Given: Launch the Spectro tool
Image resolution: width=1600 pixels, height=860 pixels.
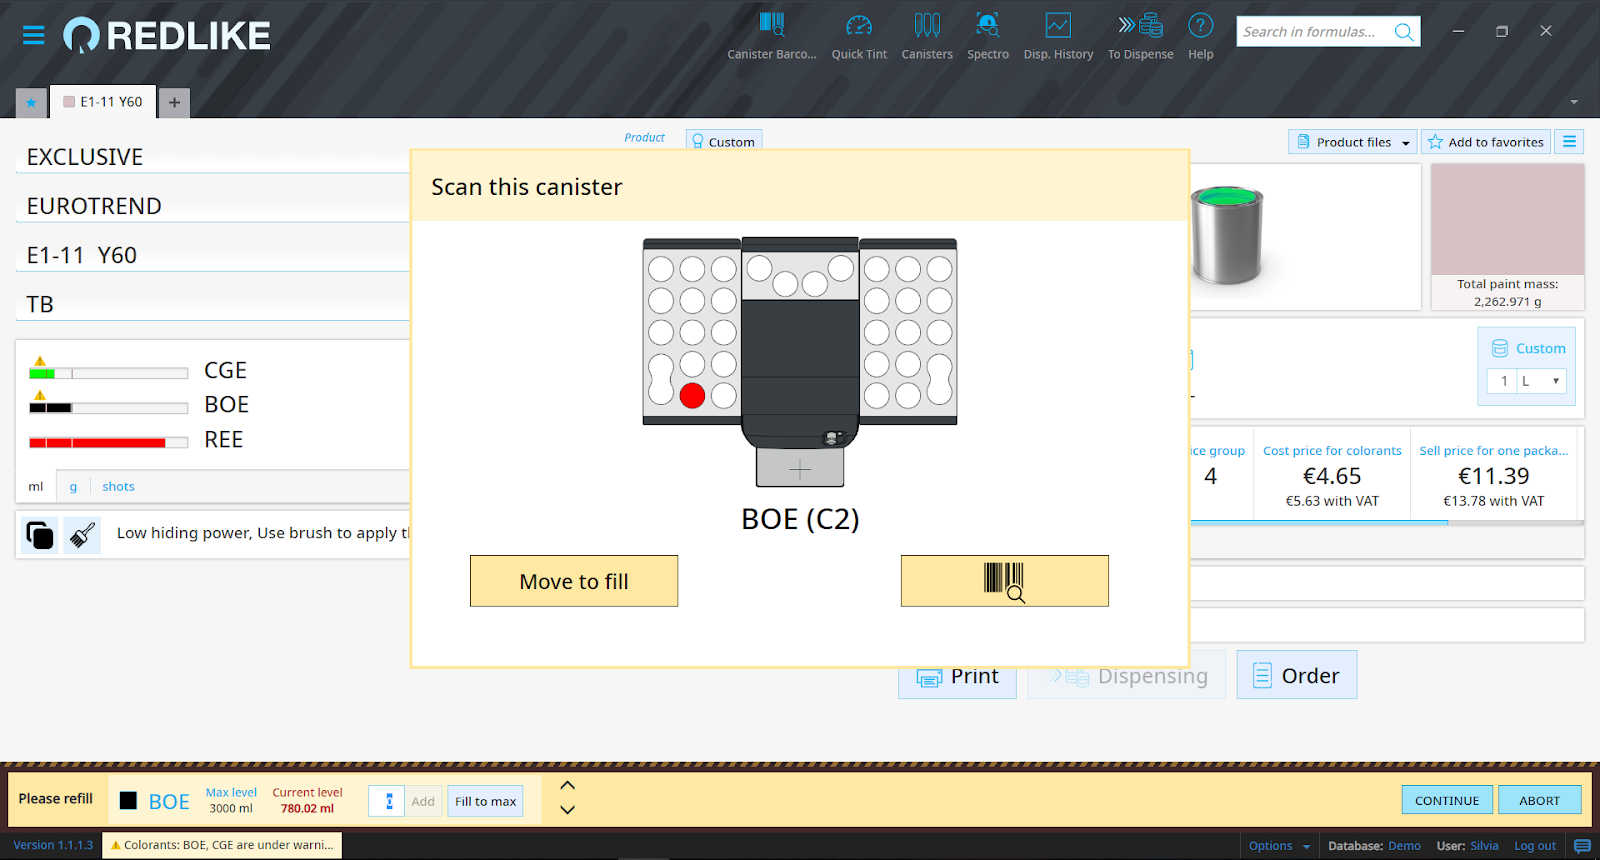Looking at the screenshot, I should click(987, 36).
